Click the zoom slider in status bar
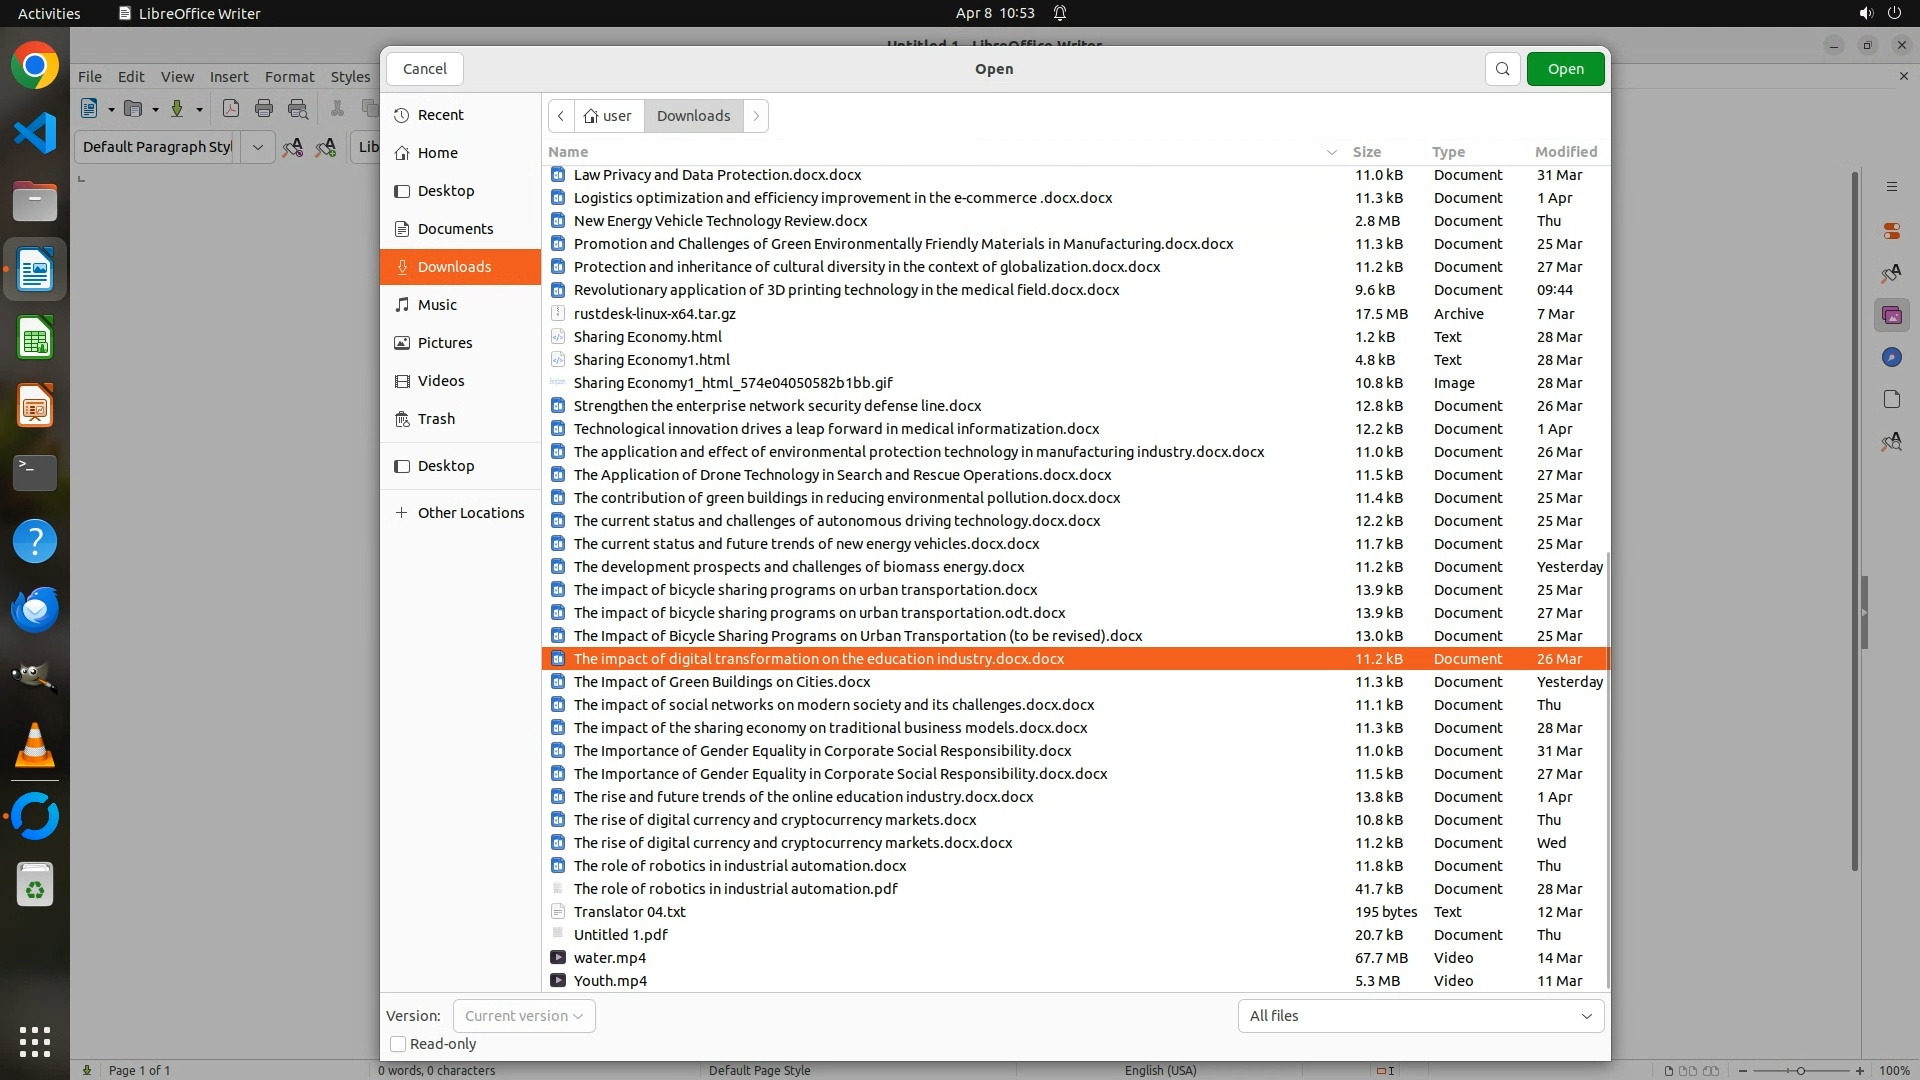 point(1800,1071)
